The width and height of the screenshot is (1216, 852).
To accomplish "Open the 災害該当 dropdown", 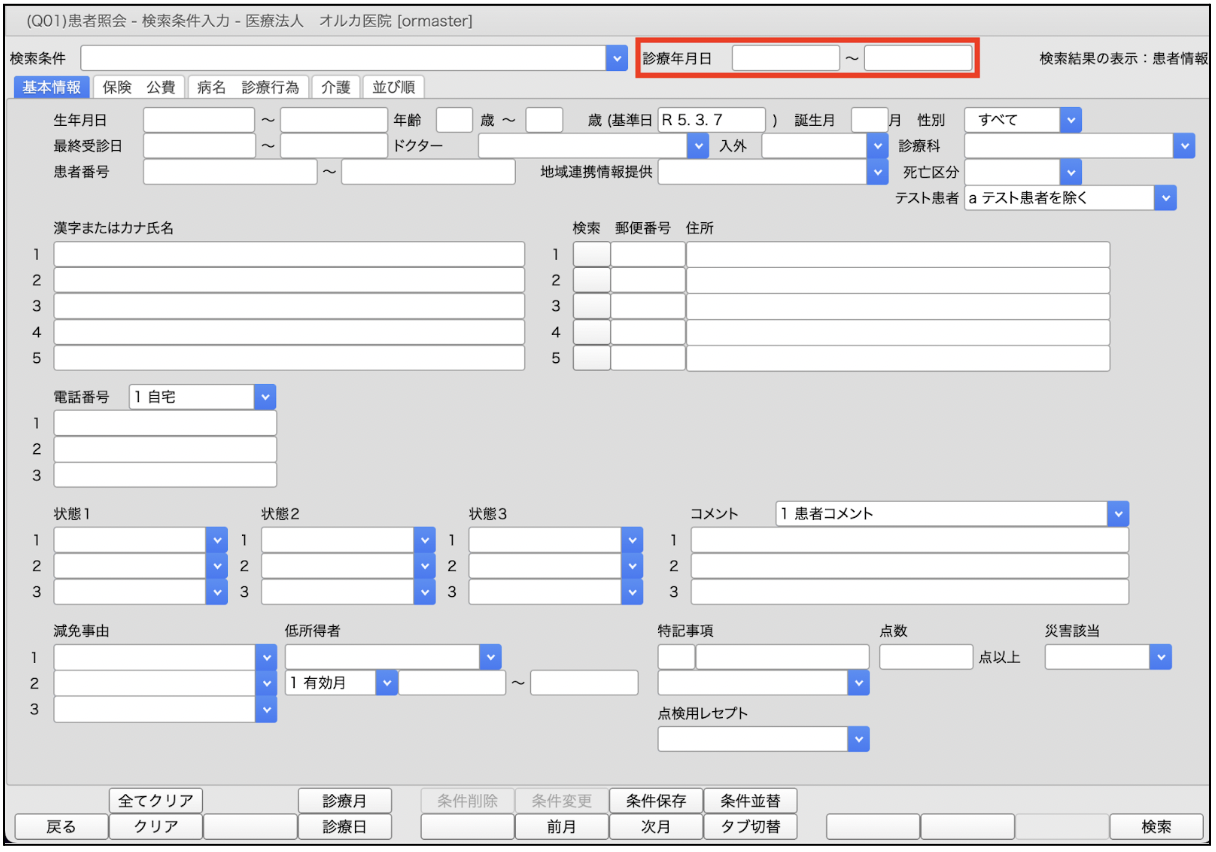I will 1159,657.
